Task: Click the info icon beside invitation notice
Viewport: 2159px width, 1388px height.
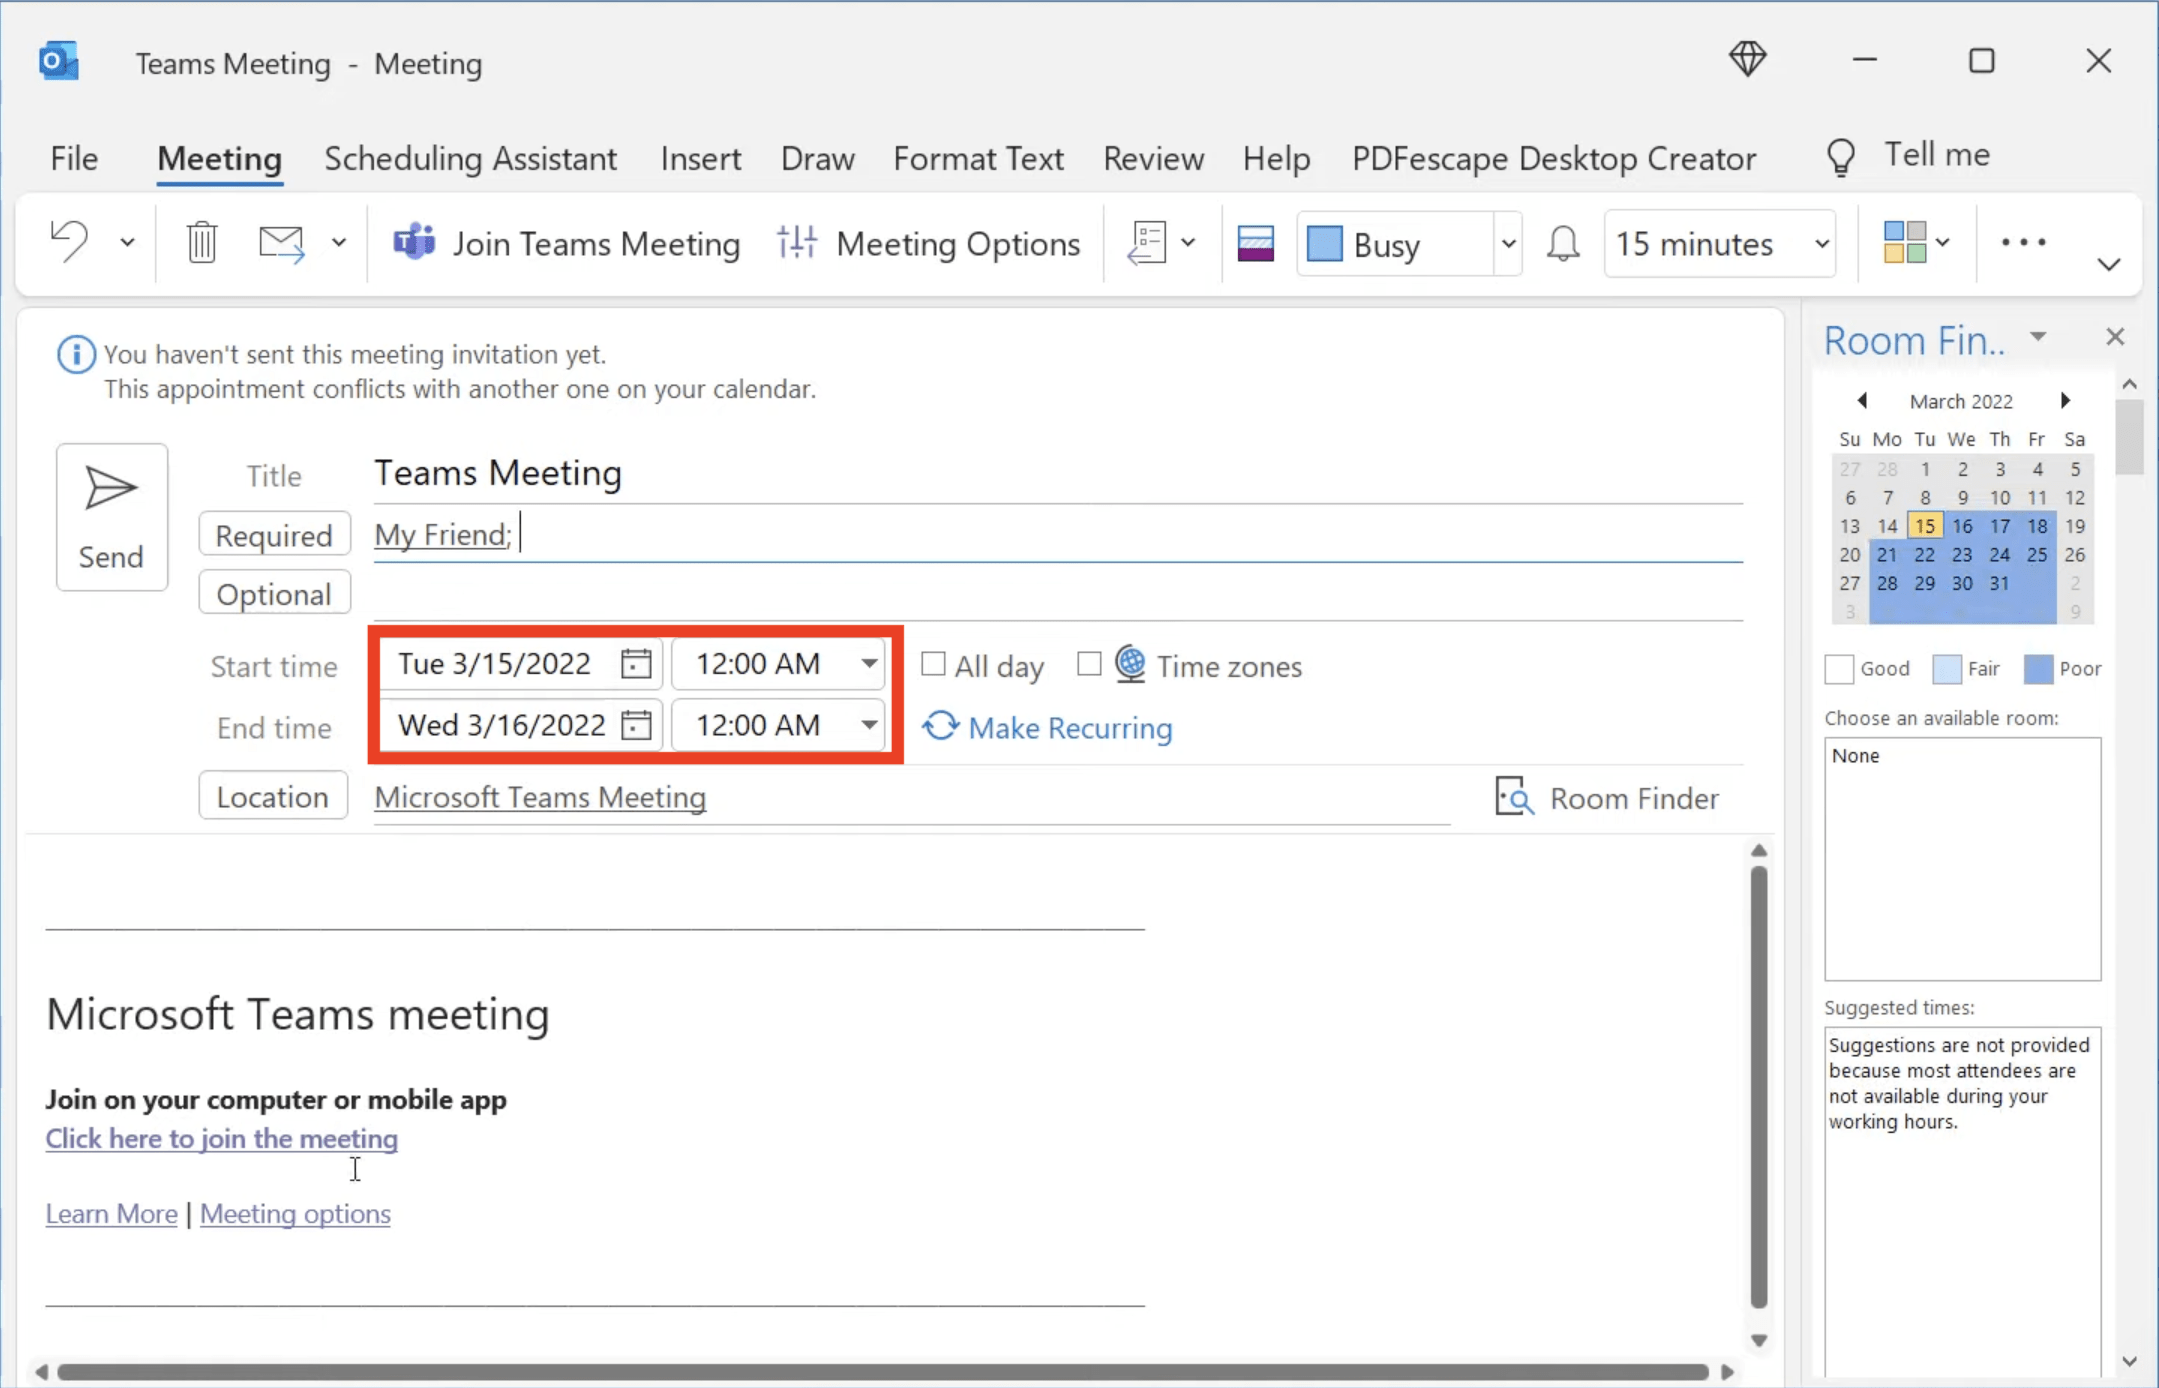Action: [76, 354]
